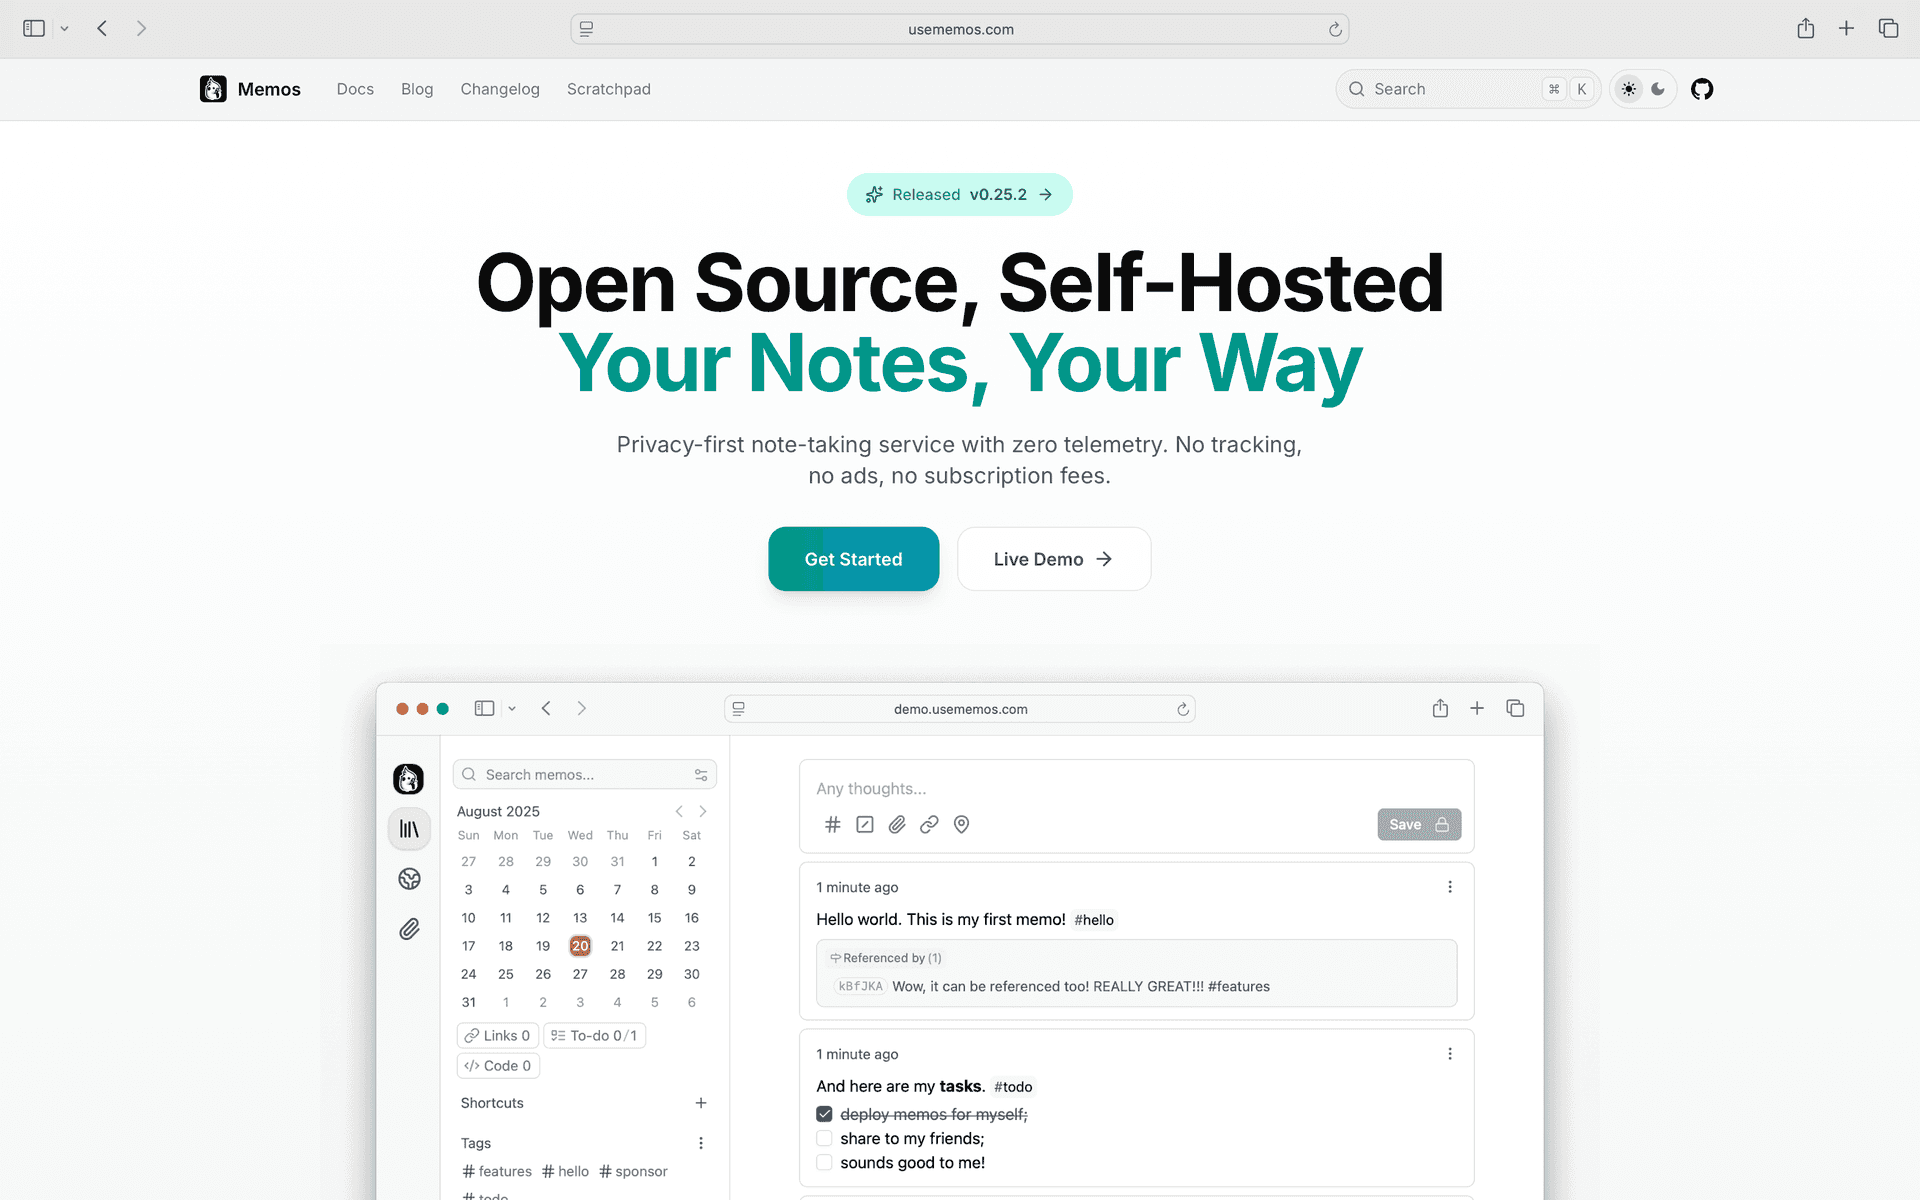
Task: Open Released v0.25.2 announcement badge
Action: tap(959, 194)
